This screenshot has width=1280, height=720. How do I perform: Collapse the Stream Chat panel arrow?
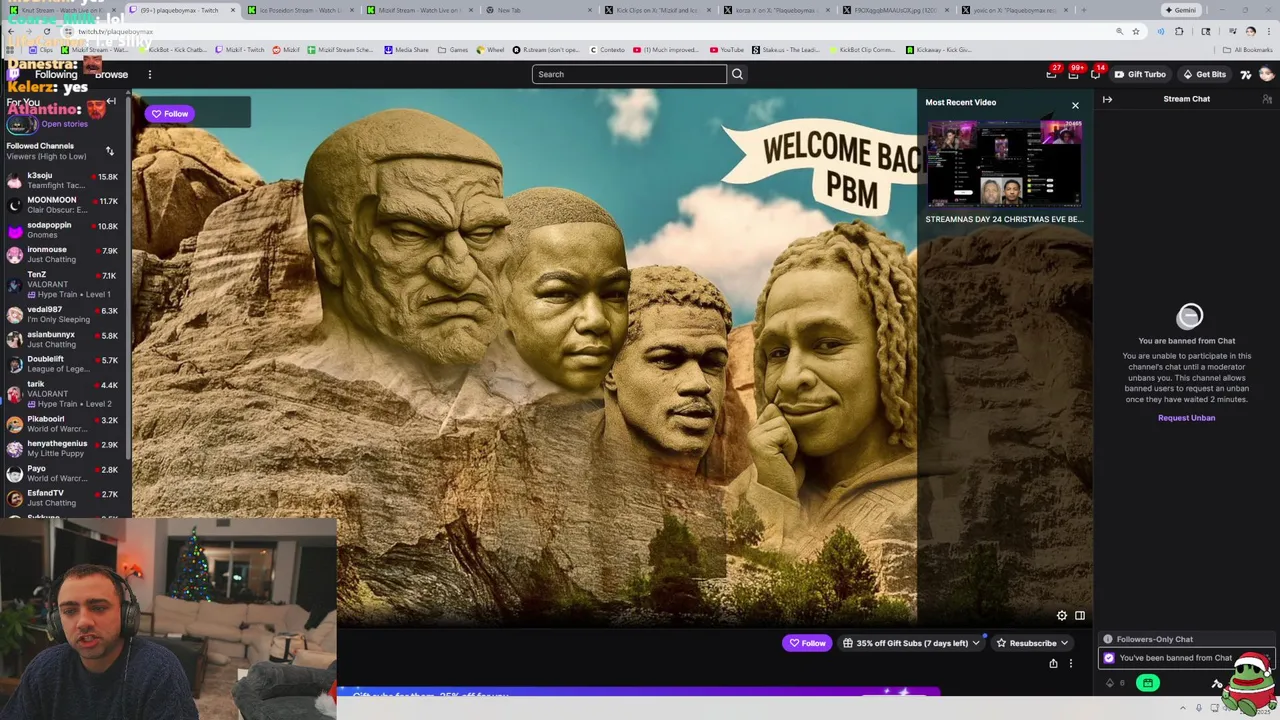point(1107,99)
